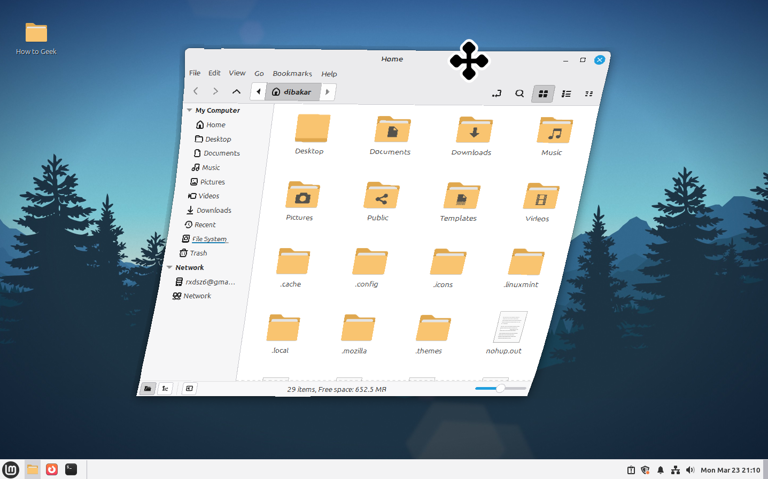The width and height of the screenshot is (768, 479).
Task: Collapse the My Computer section
Action: point(189,110)
